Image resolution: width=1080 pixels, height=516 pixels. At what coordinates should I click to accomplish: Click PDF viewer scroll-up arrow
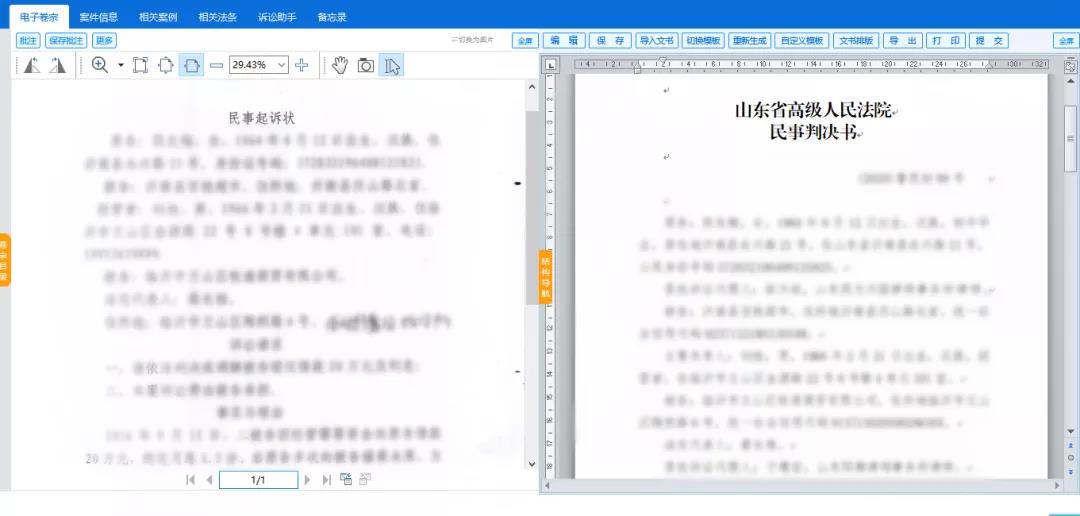click(x=531, y=87)
